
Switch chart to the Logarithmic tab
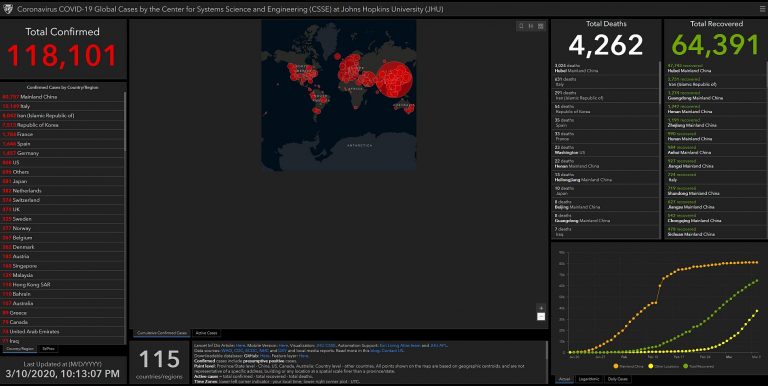click(x=588, y=379)
